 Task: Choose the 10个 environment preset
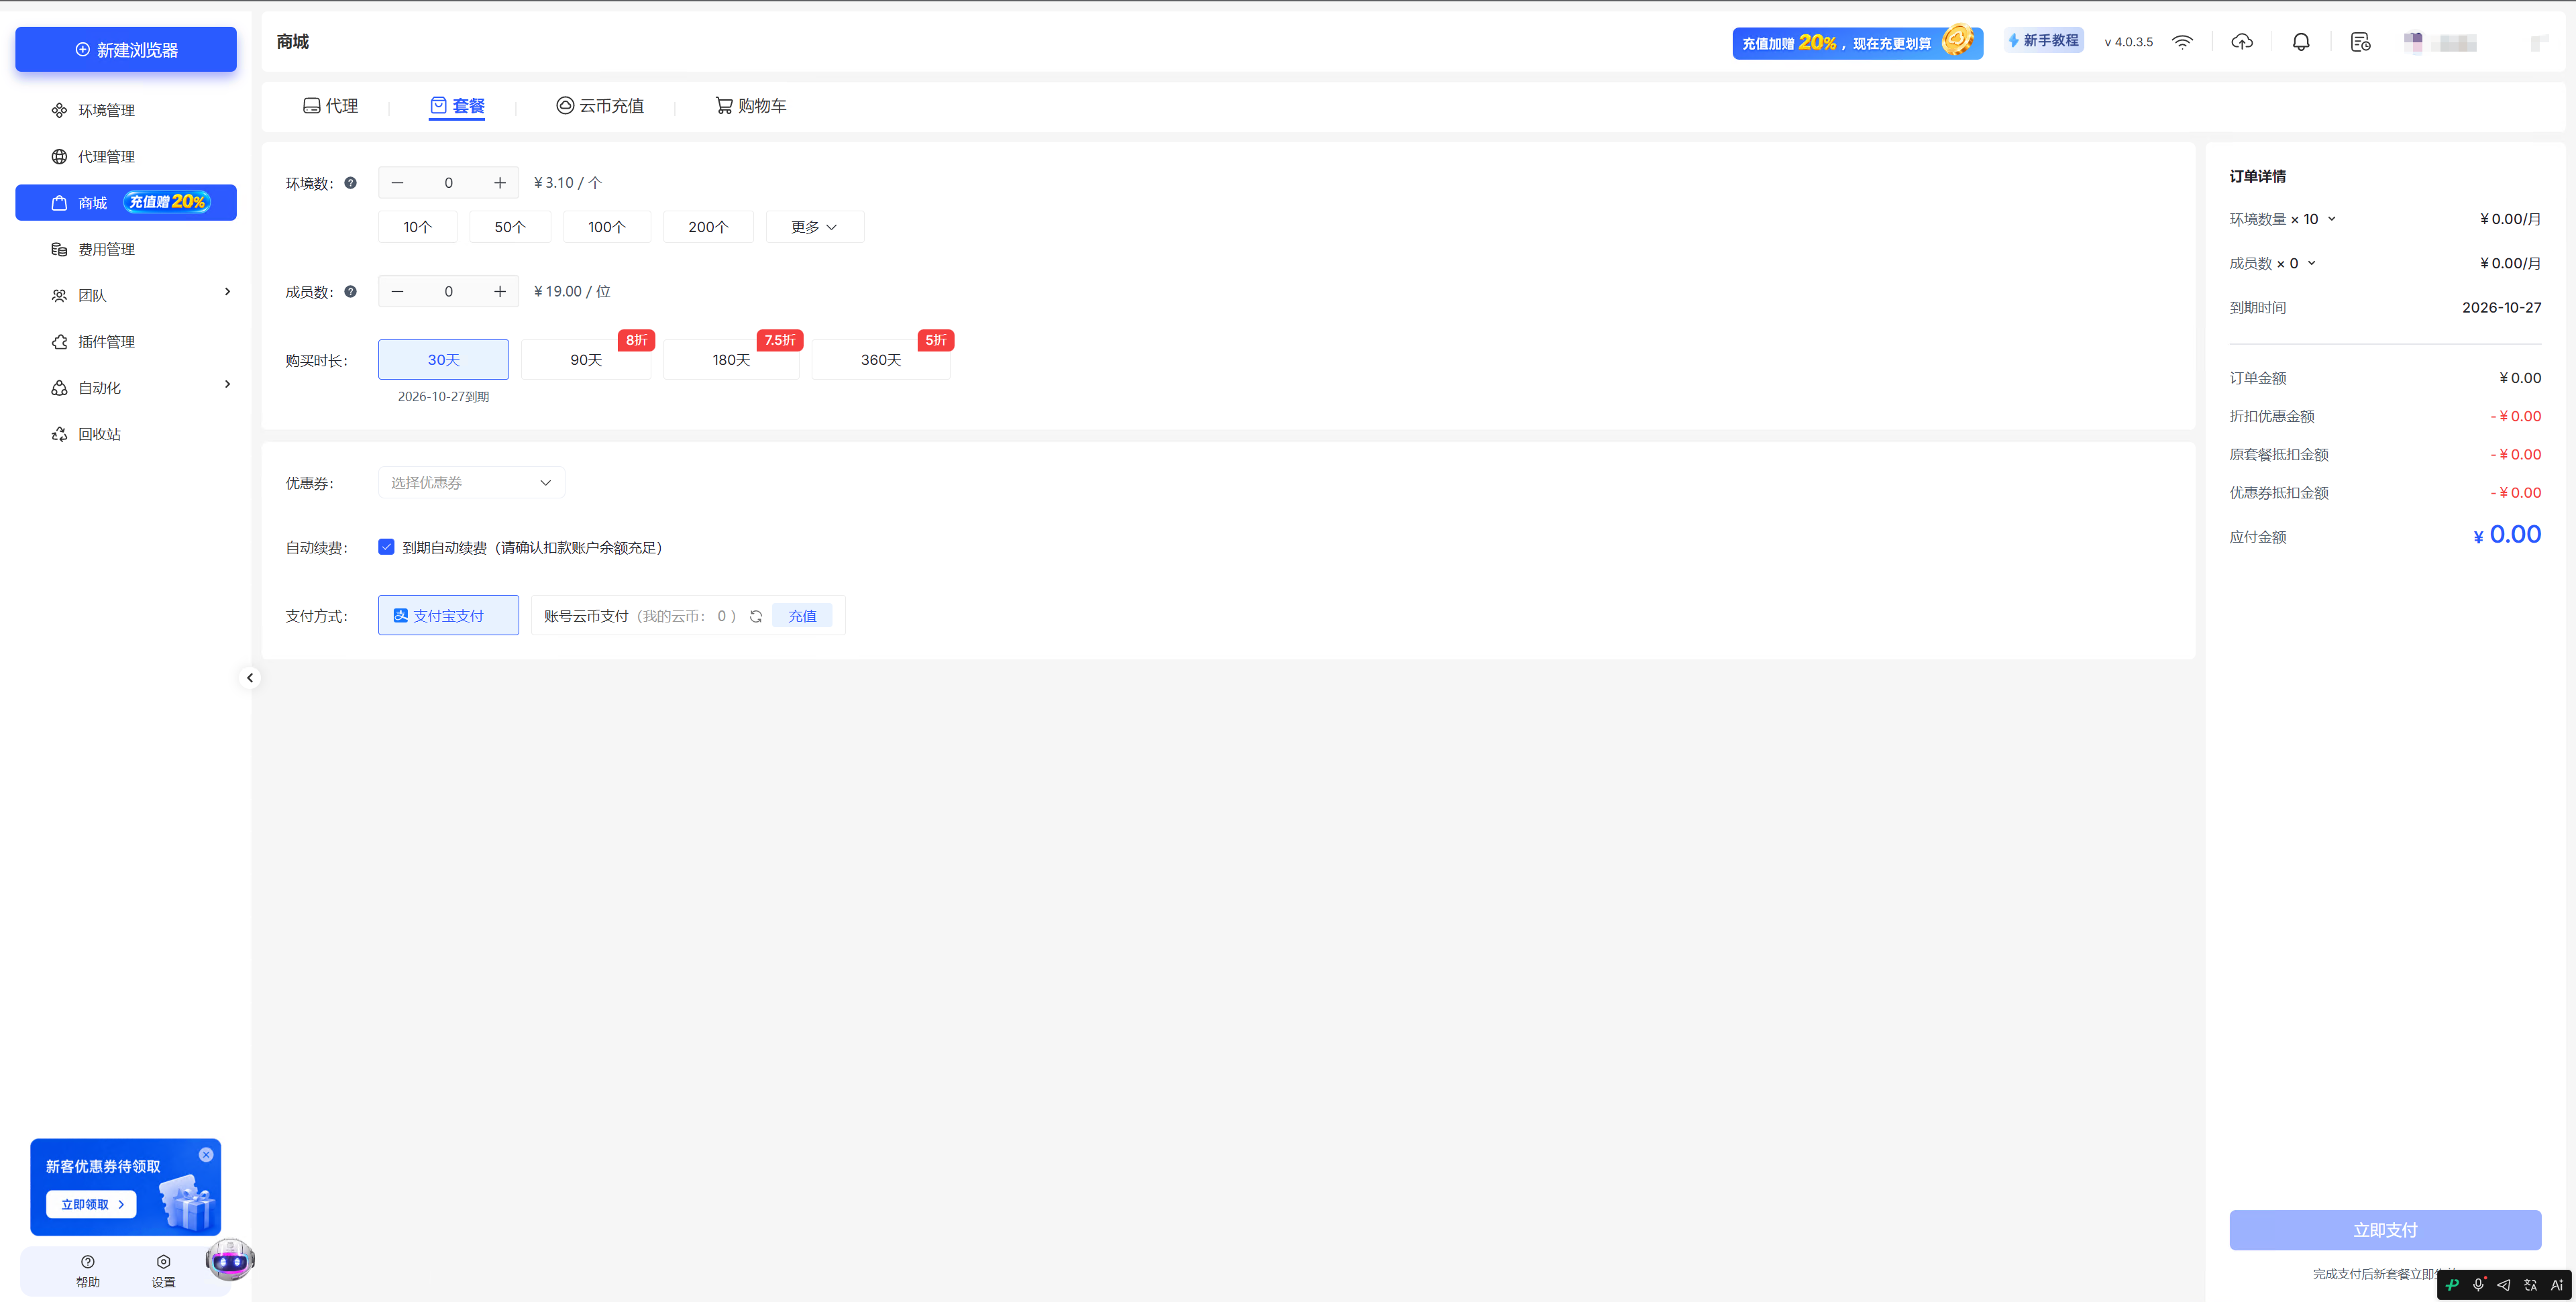point(418,227)
